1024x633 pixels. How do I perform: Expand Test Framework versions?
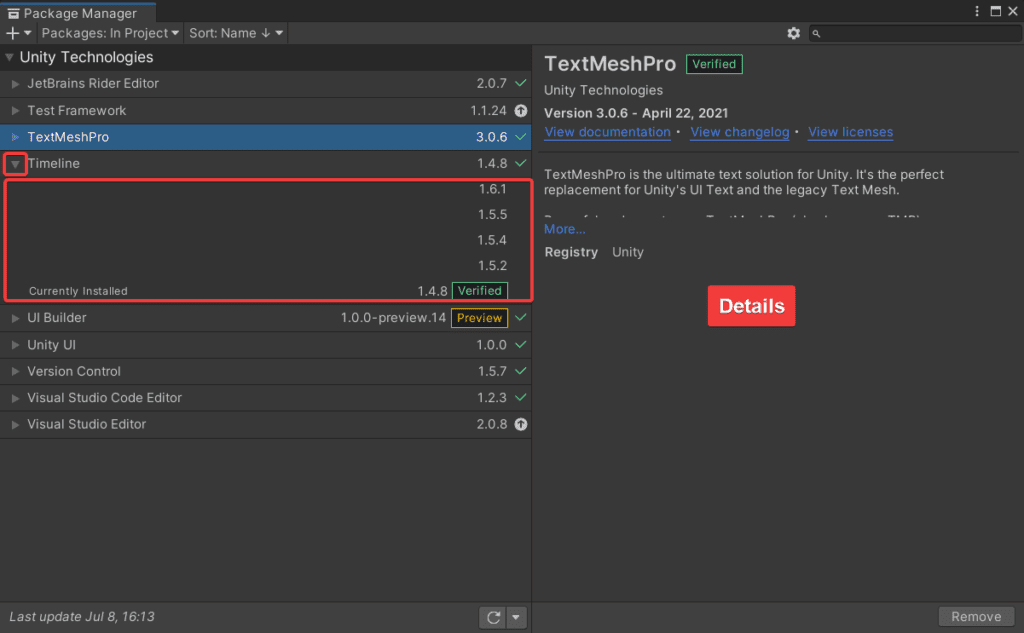(15, 110)
